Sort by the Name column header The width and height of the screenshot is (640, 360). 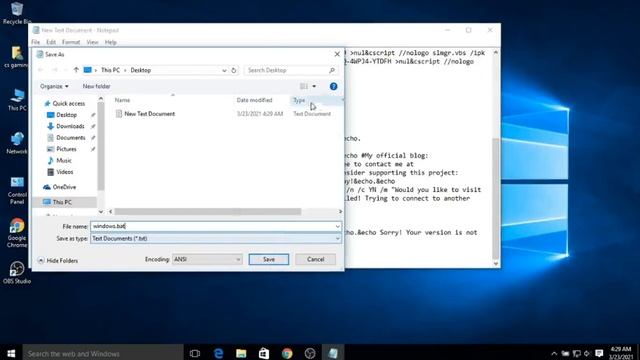click(x=122, y=100)
